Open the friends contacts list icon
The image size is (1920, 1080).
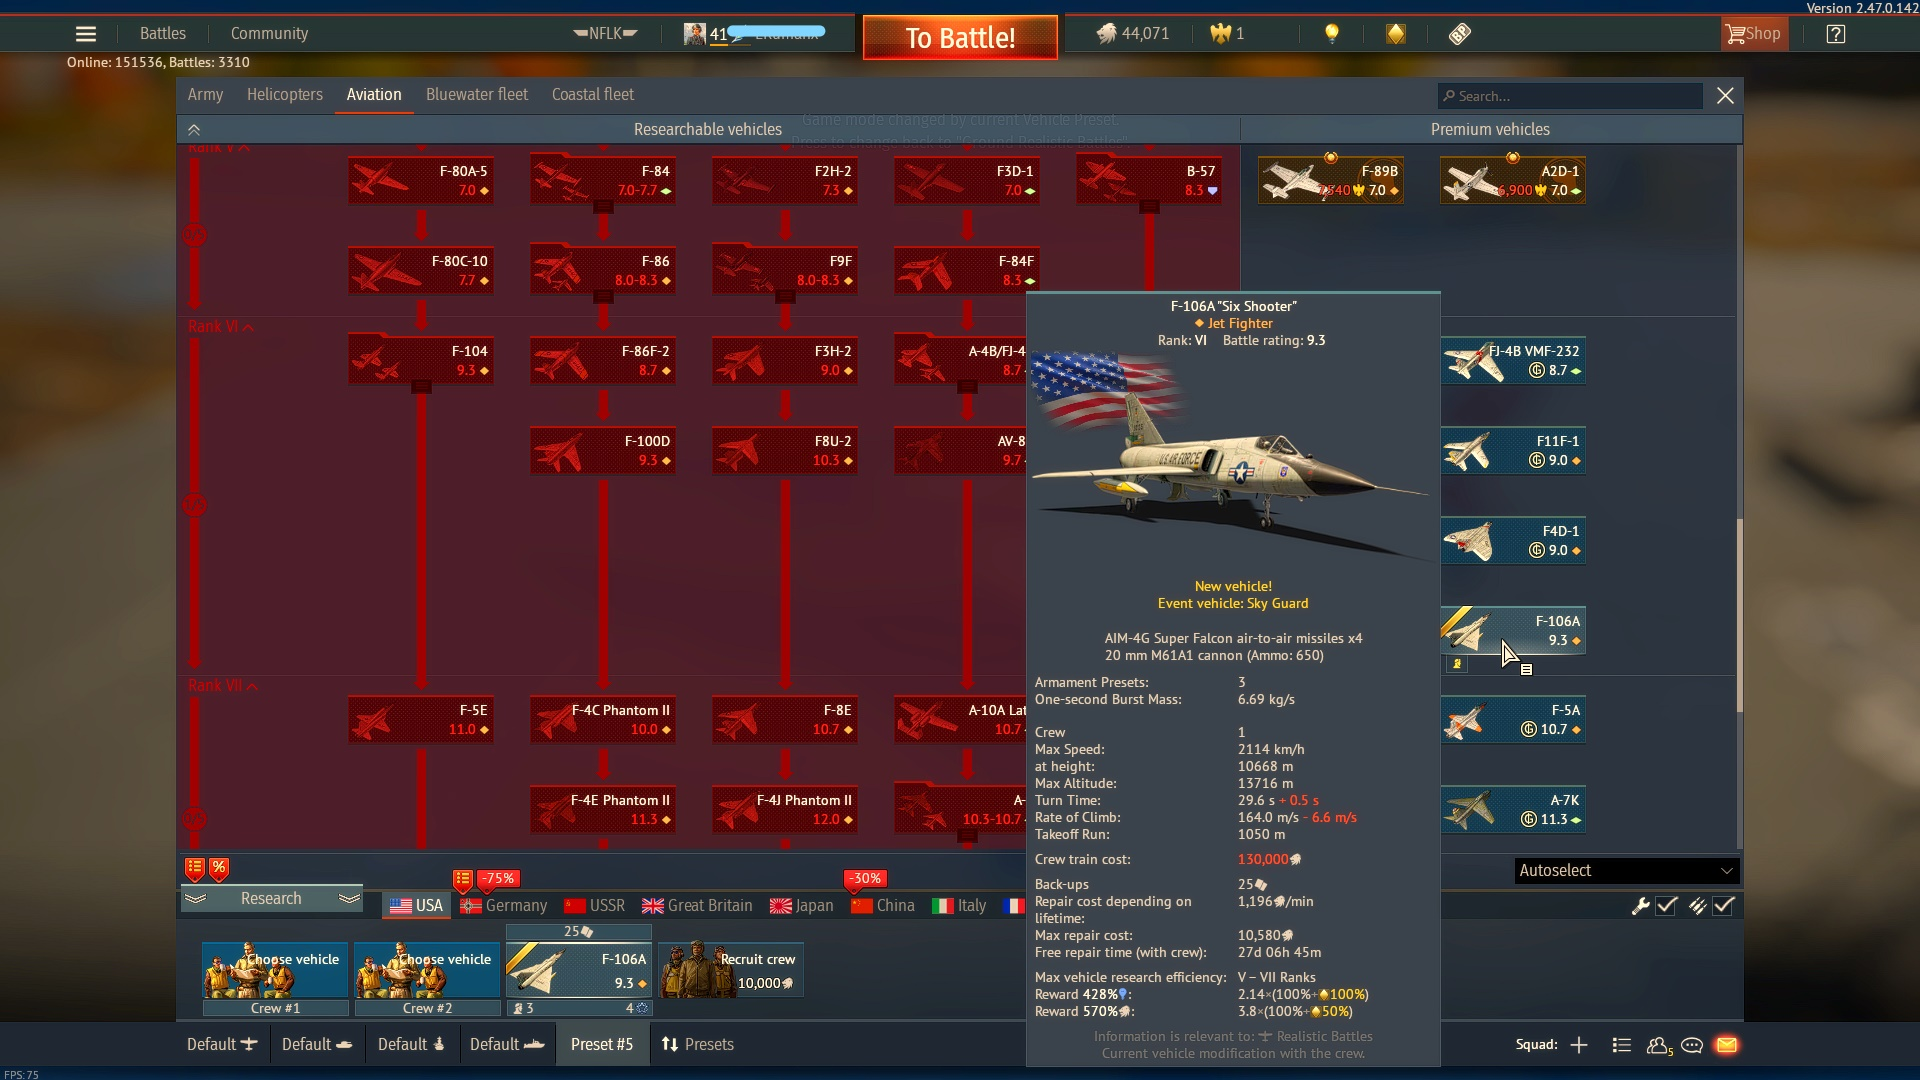pos(1658,1045)
